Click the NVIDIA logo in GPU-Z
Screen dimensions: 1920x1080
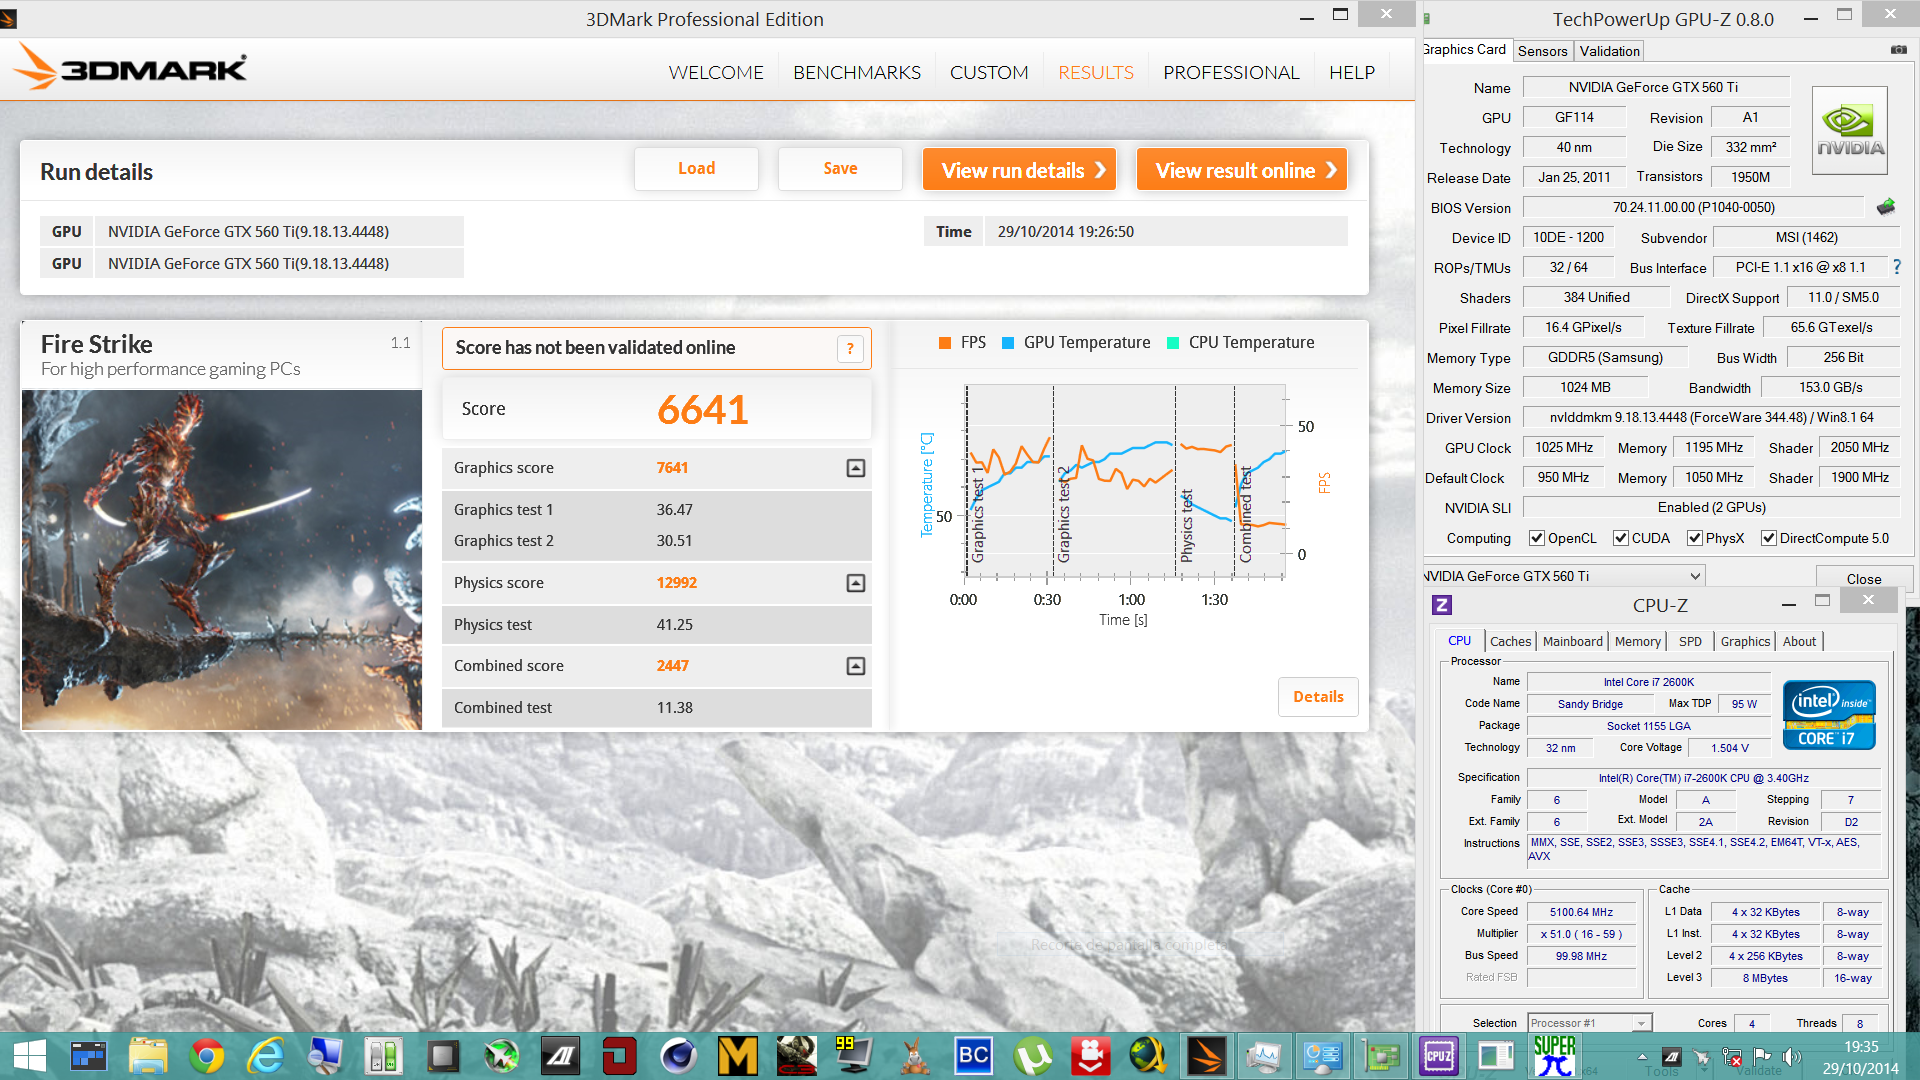tap(1849, 131)
